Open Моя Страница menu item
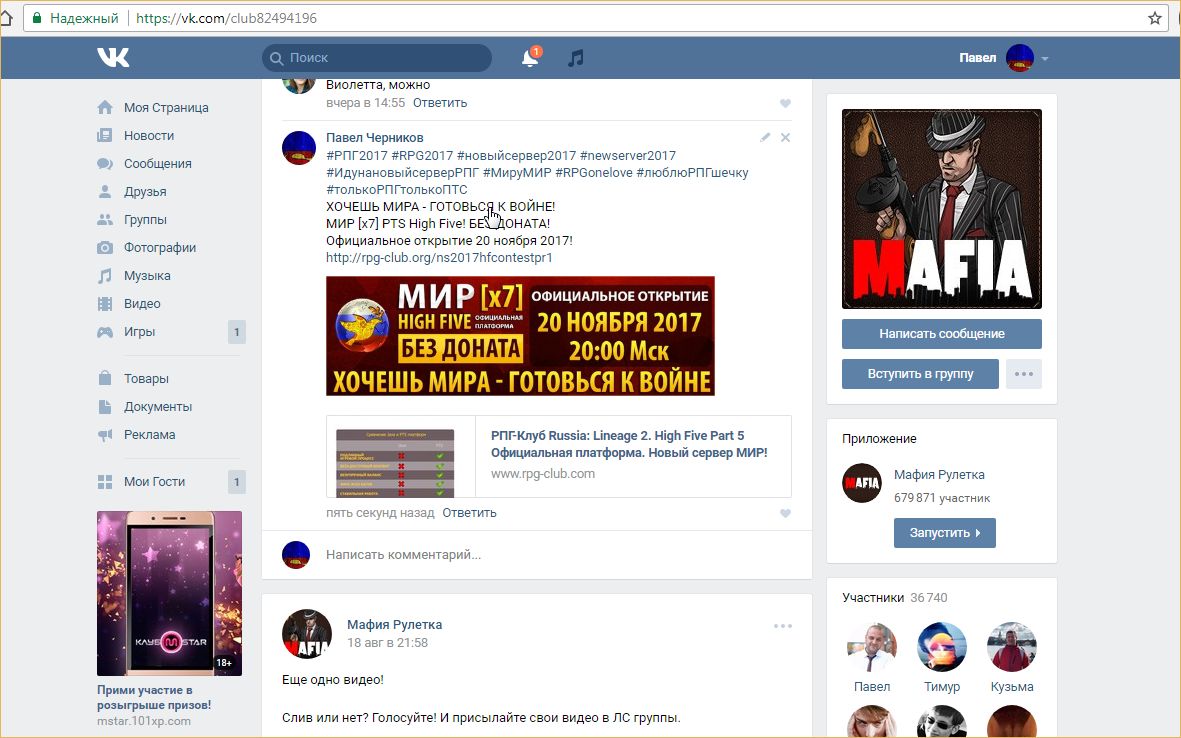The width and height of the screenshot is (1181, 738). [x=166, y=108]
